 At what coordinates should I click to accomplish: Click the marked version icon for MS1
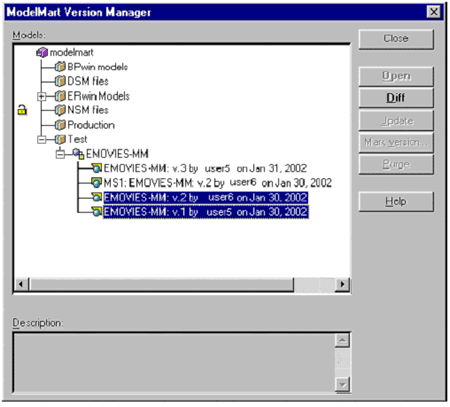(96, 183)
